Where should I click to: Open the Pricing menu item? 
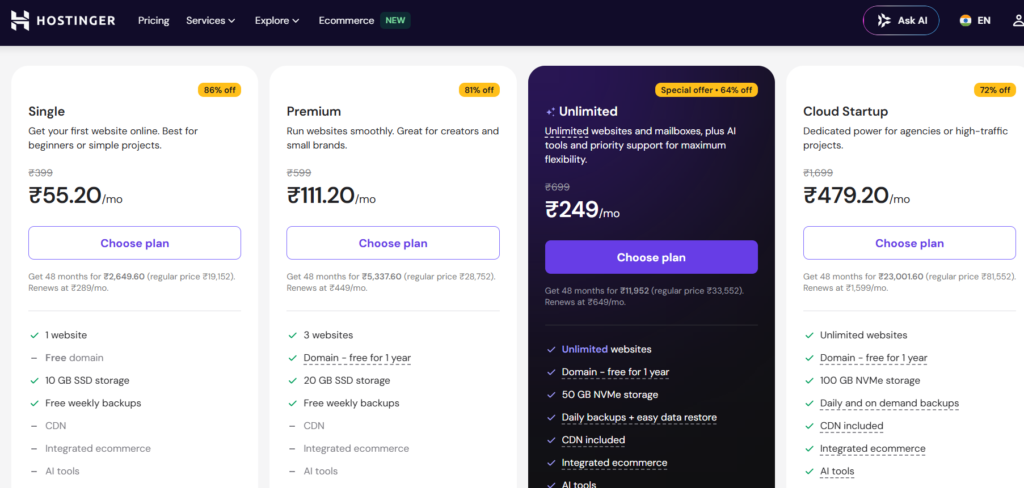(153, 20)
